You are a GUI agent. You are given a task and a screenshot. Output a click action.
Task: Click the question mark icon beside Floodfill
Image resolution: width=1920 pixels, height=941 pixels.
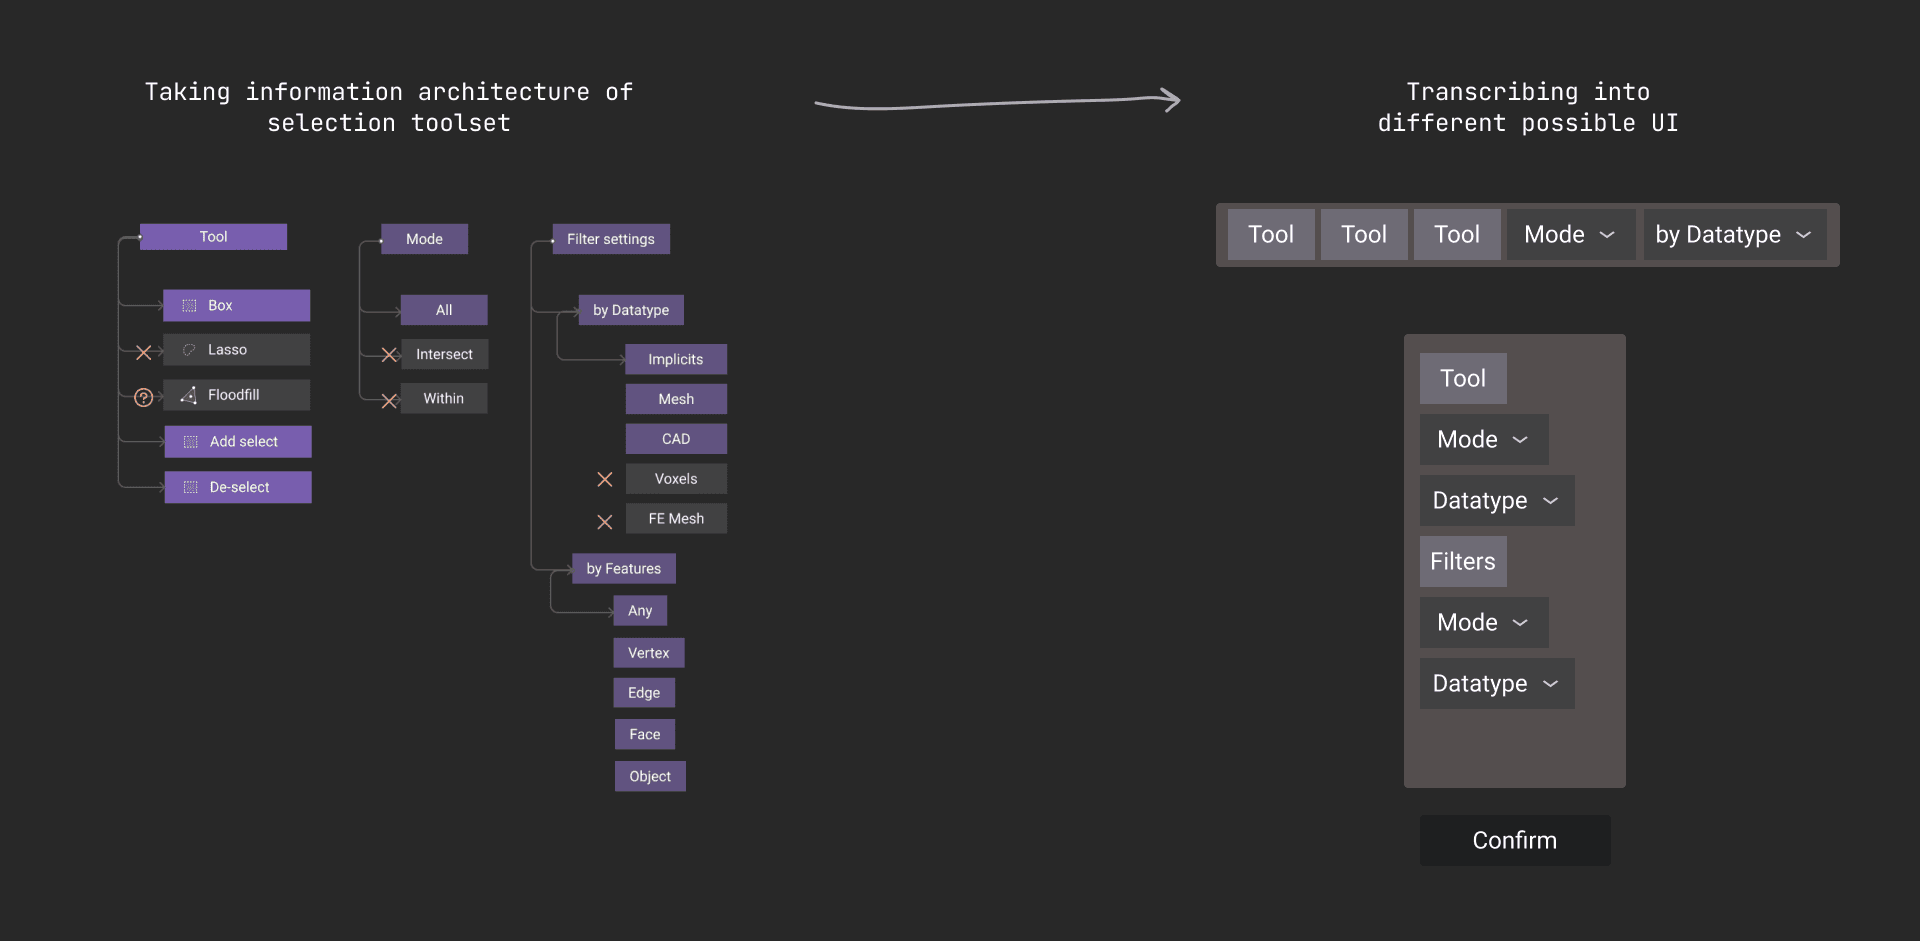point(144,398)
